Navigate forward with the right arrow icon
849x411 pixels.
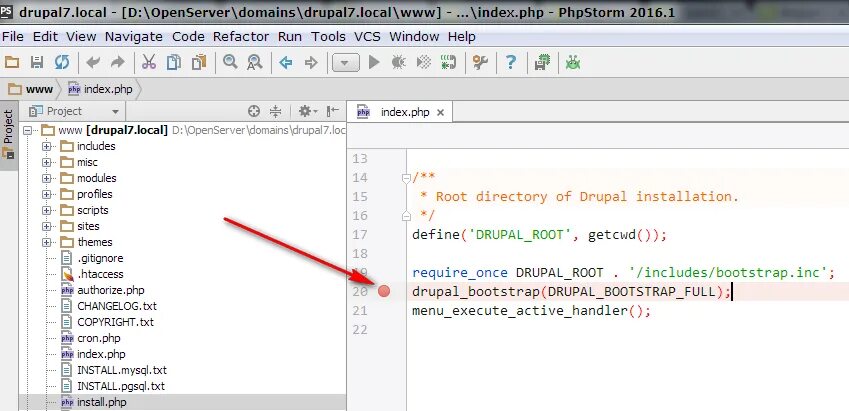(311, 63)
